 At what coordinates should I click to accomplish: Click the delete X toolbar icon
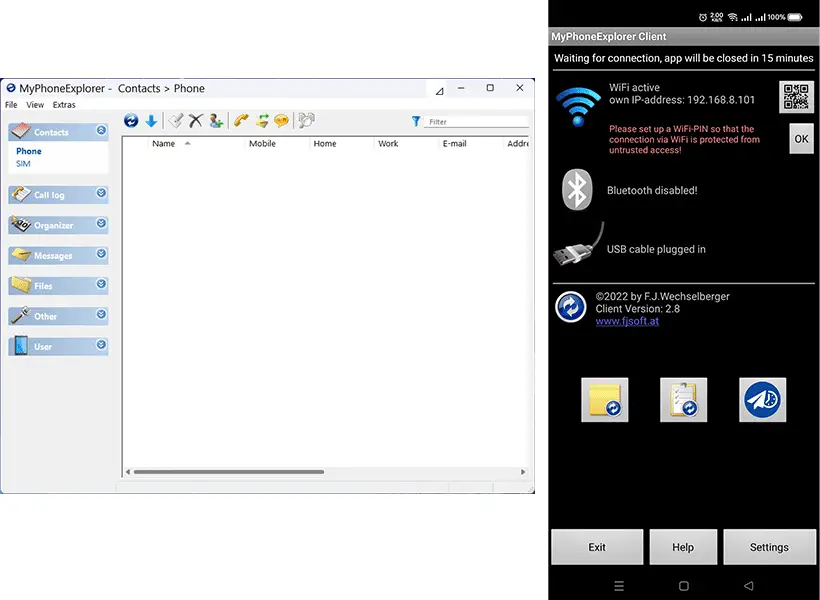coord(196,121)
